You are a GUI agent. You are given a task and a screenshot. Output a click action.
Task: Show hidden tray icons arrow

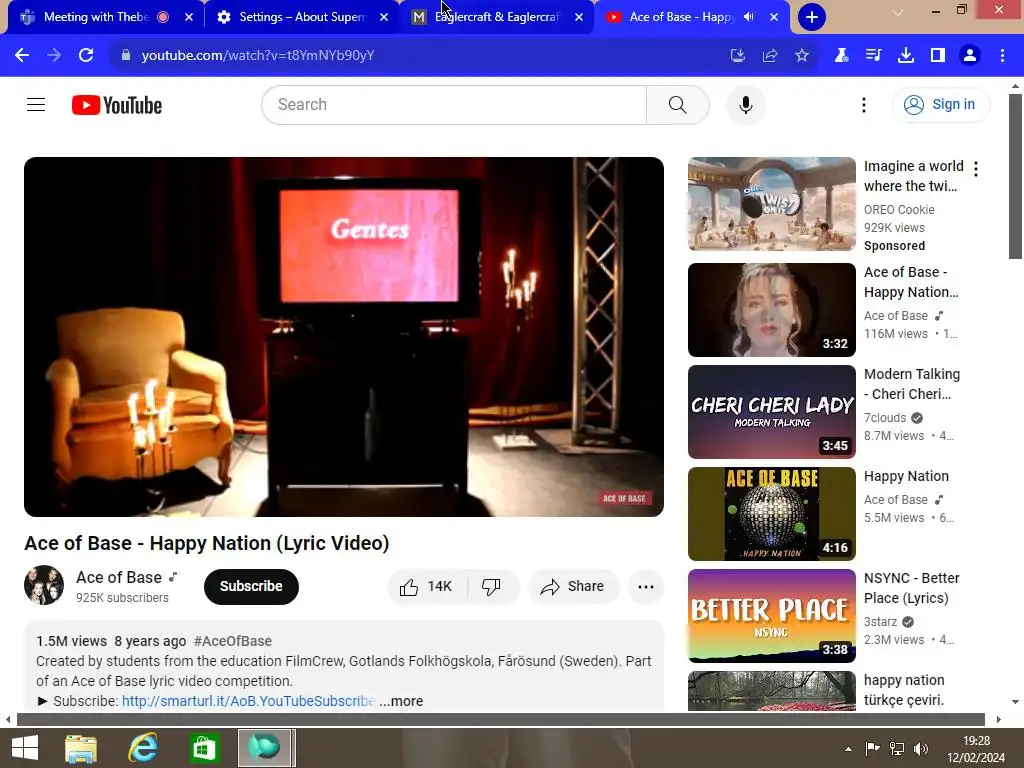click(848, 749)
